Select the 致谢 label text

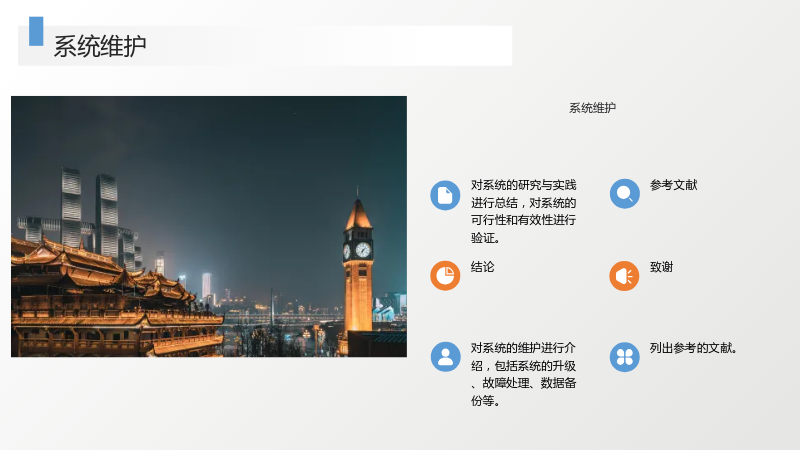661,267
